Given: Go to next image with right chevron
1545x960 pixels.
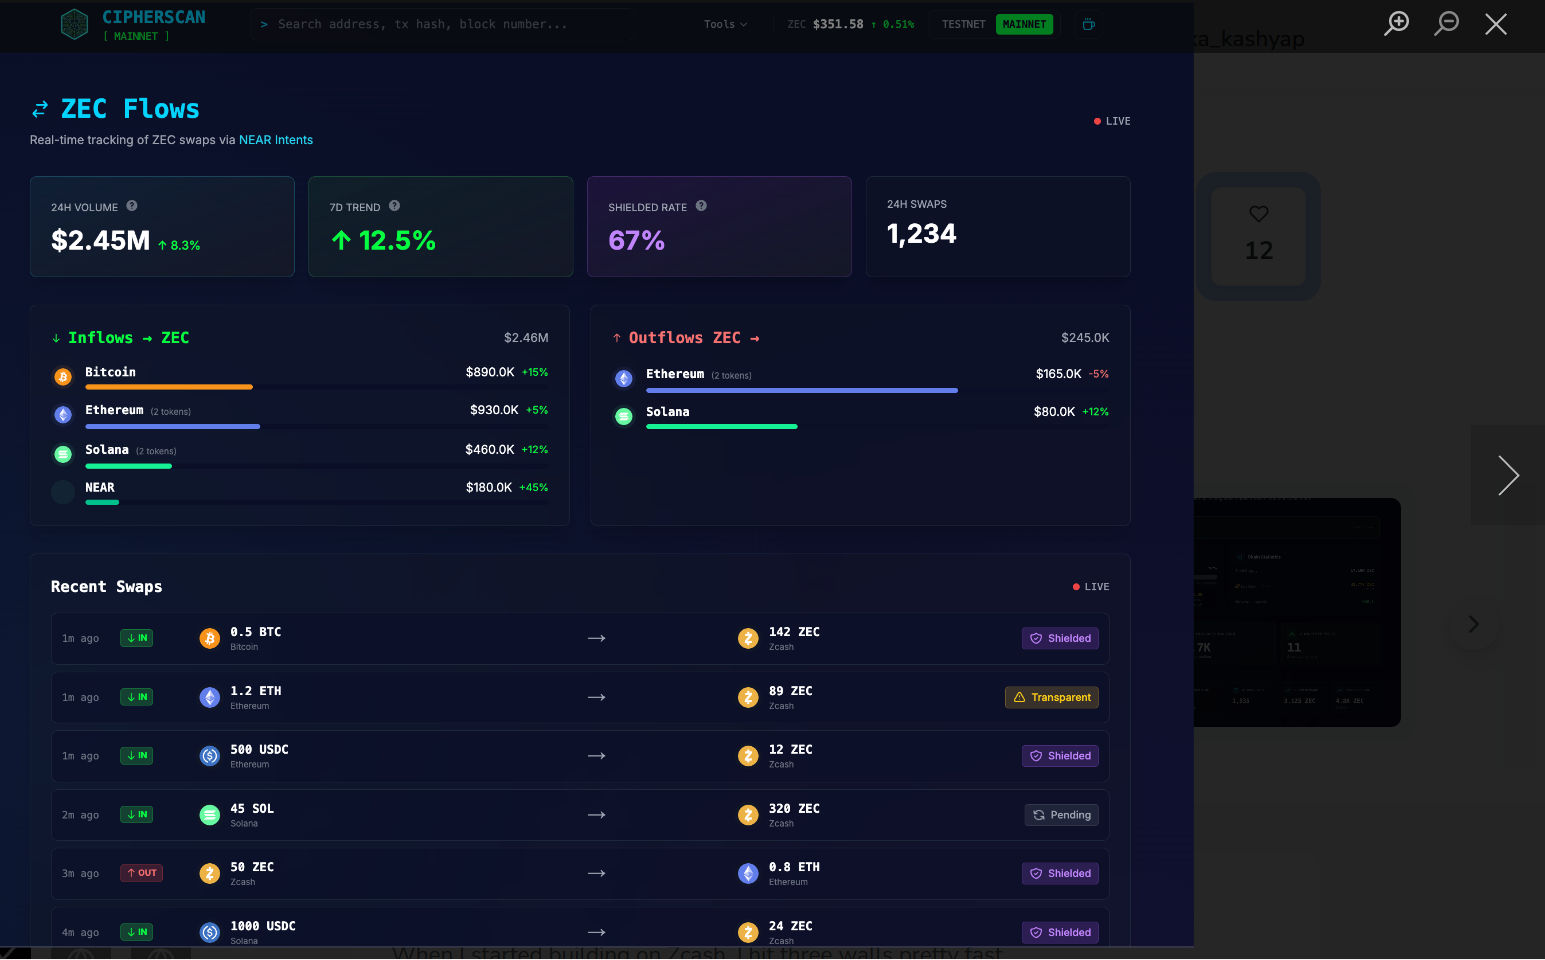Looking at the screenshot, I should [x=1508, y=475].
